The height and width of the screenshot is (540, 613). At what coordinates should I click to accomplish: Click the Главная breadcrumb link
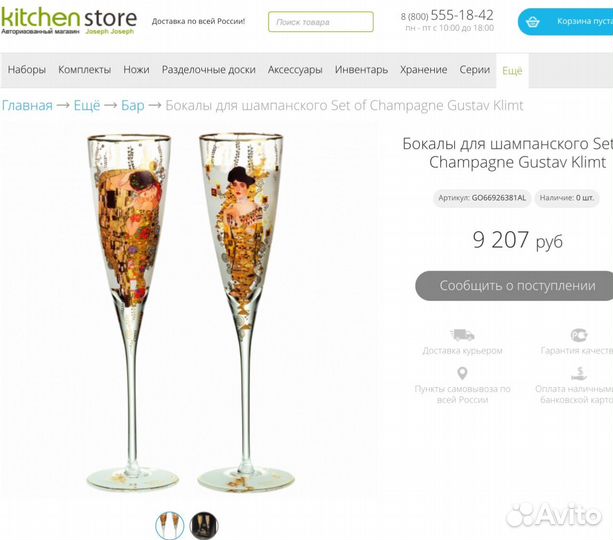tap(27, 105)
